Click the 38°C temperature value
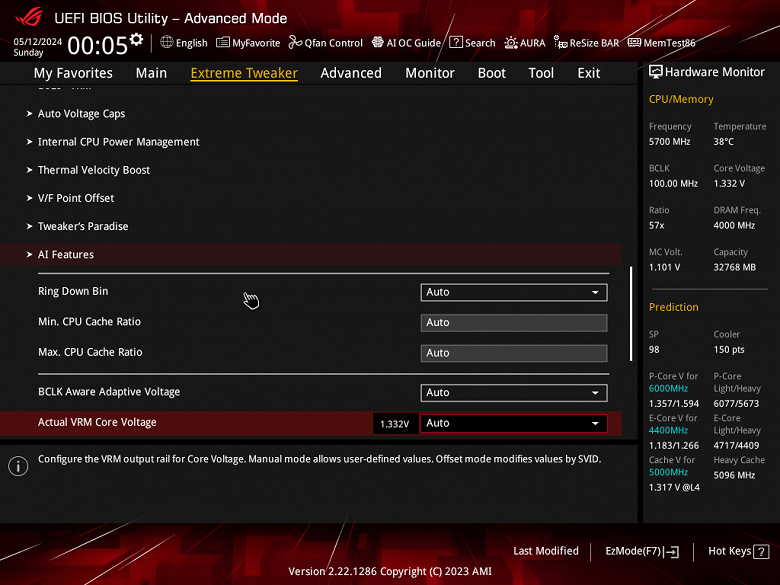 tap(724, 142)
